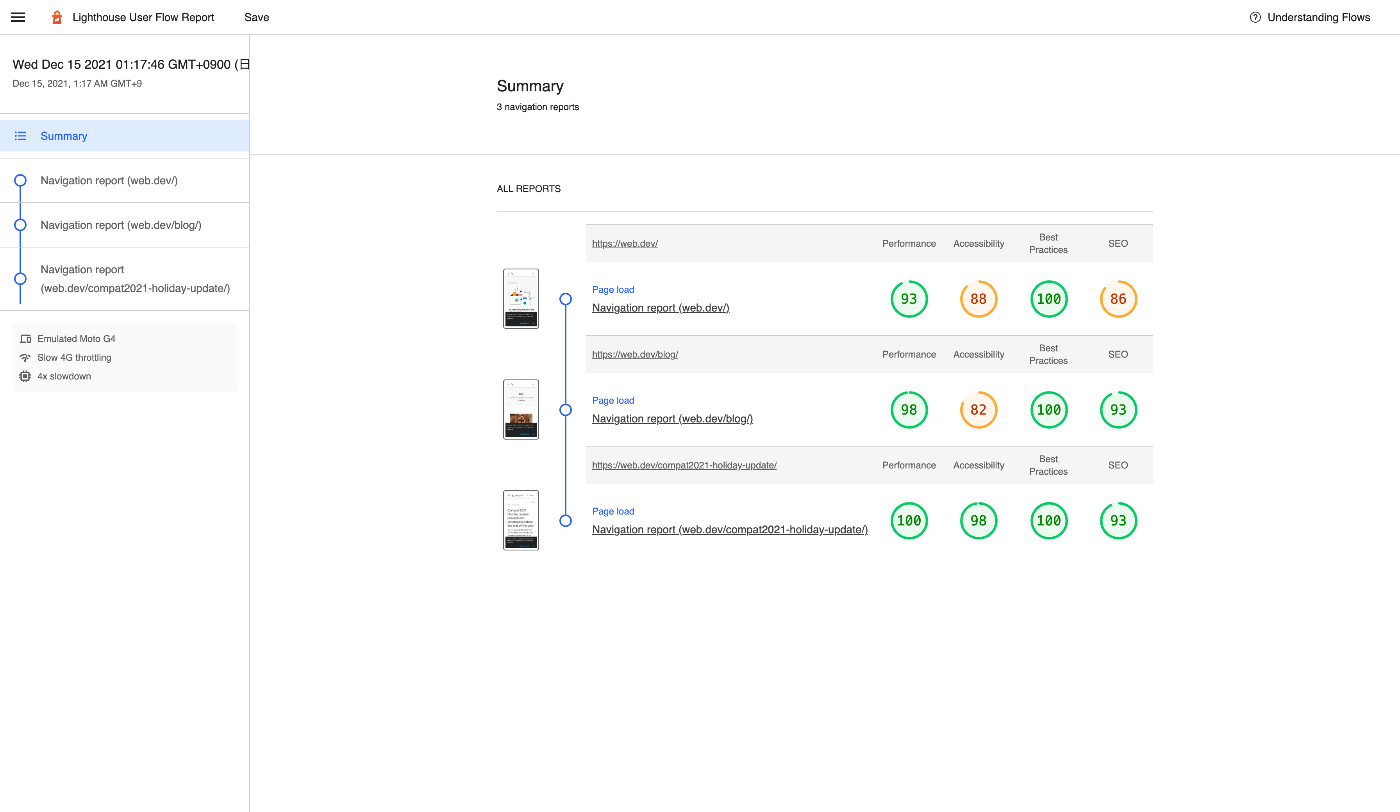The image size is (1400, 812).
Task: Click 'Wed Dec 15 2021 01:17:46' sidebar title
Action: (x=131, y=65)
